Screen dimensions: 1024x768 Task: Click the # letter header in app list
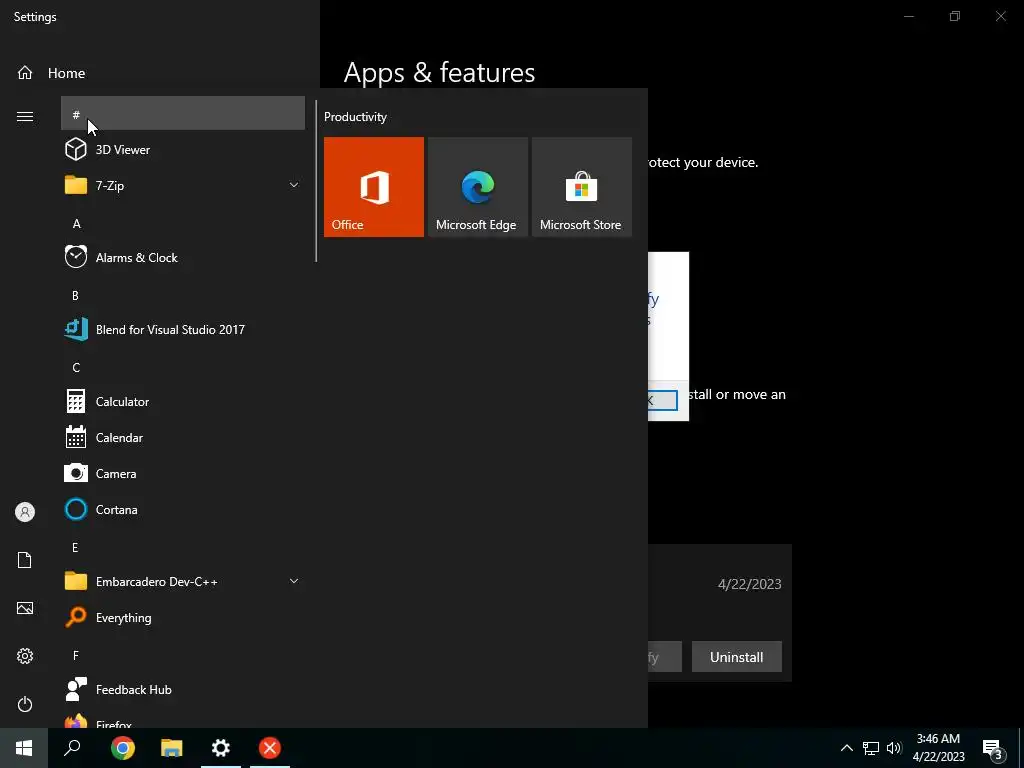click(x=183, y=114)
